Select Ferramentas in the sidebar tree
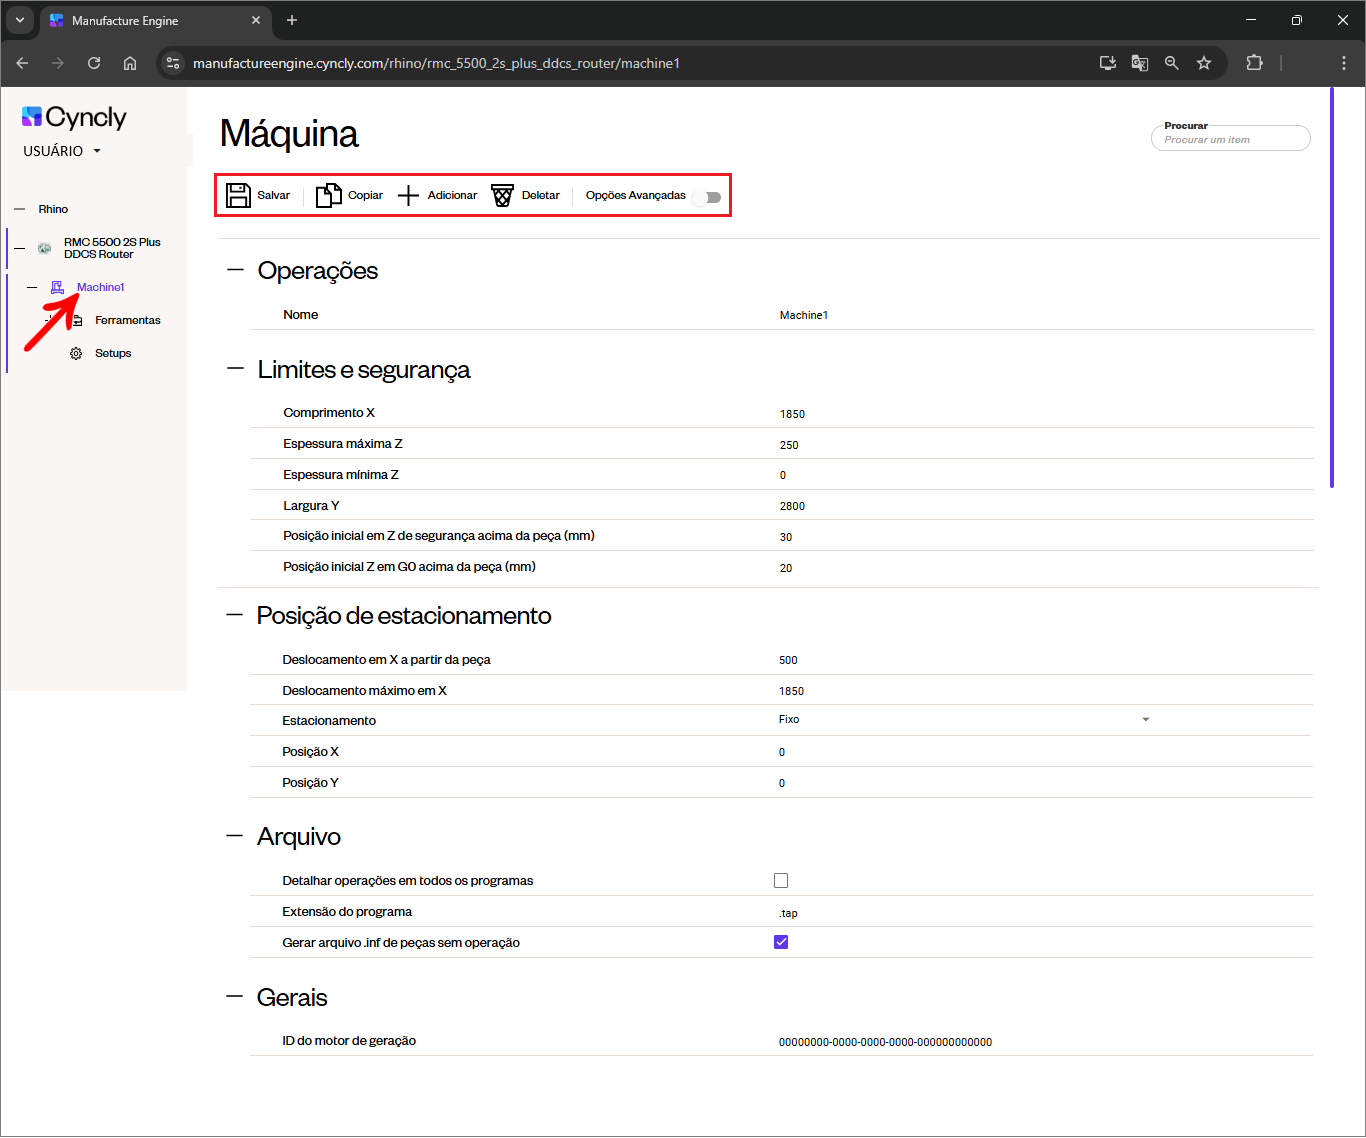Screen dimensions: 1366x1138 tap(127, 320)
